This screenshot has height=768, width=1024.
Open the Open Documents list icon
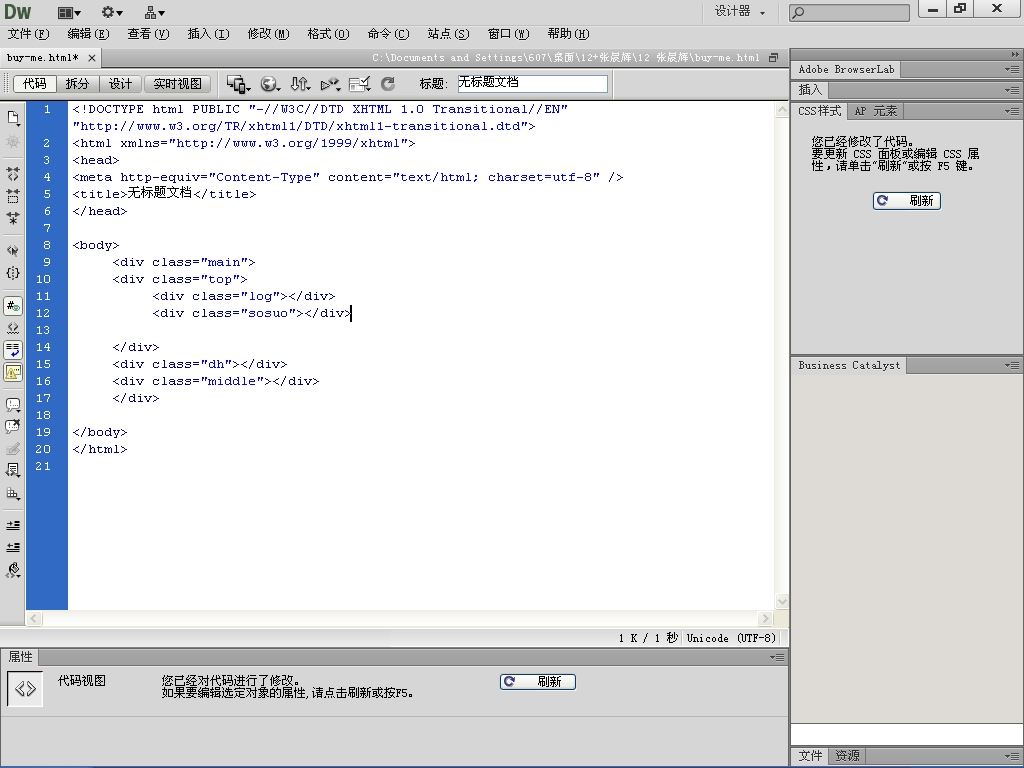[13, 118]
